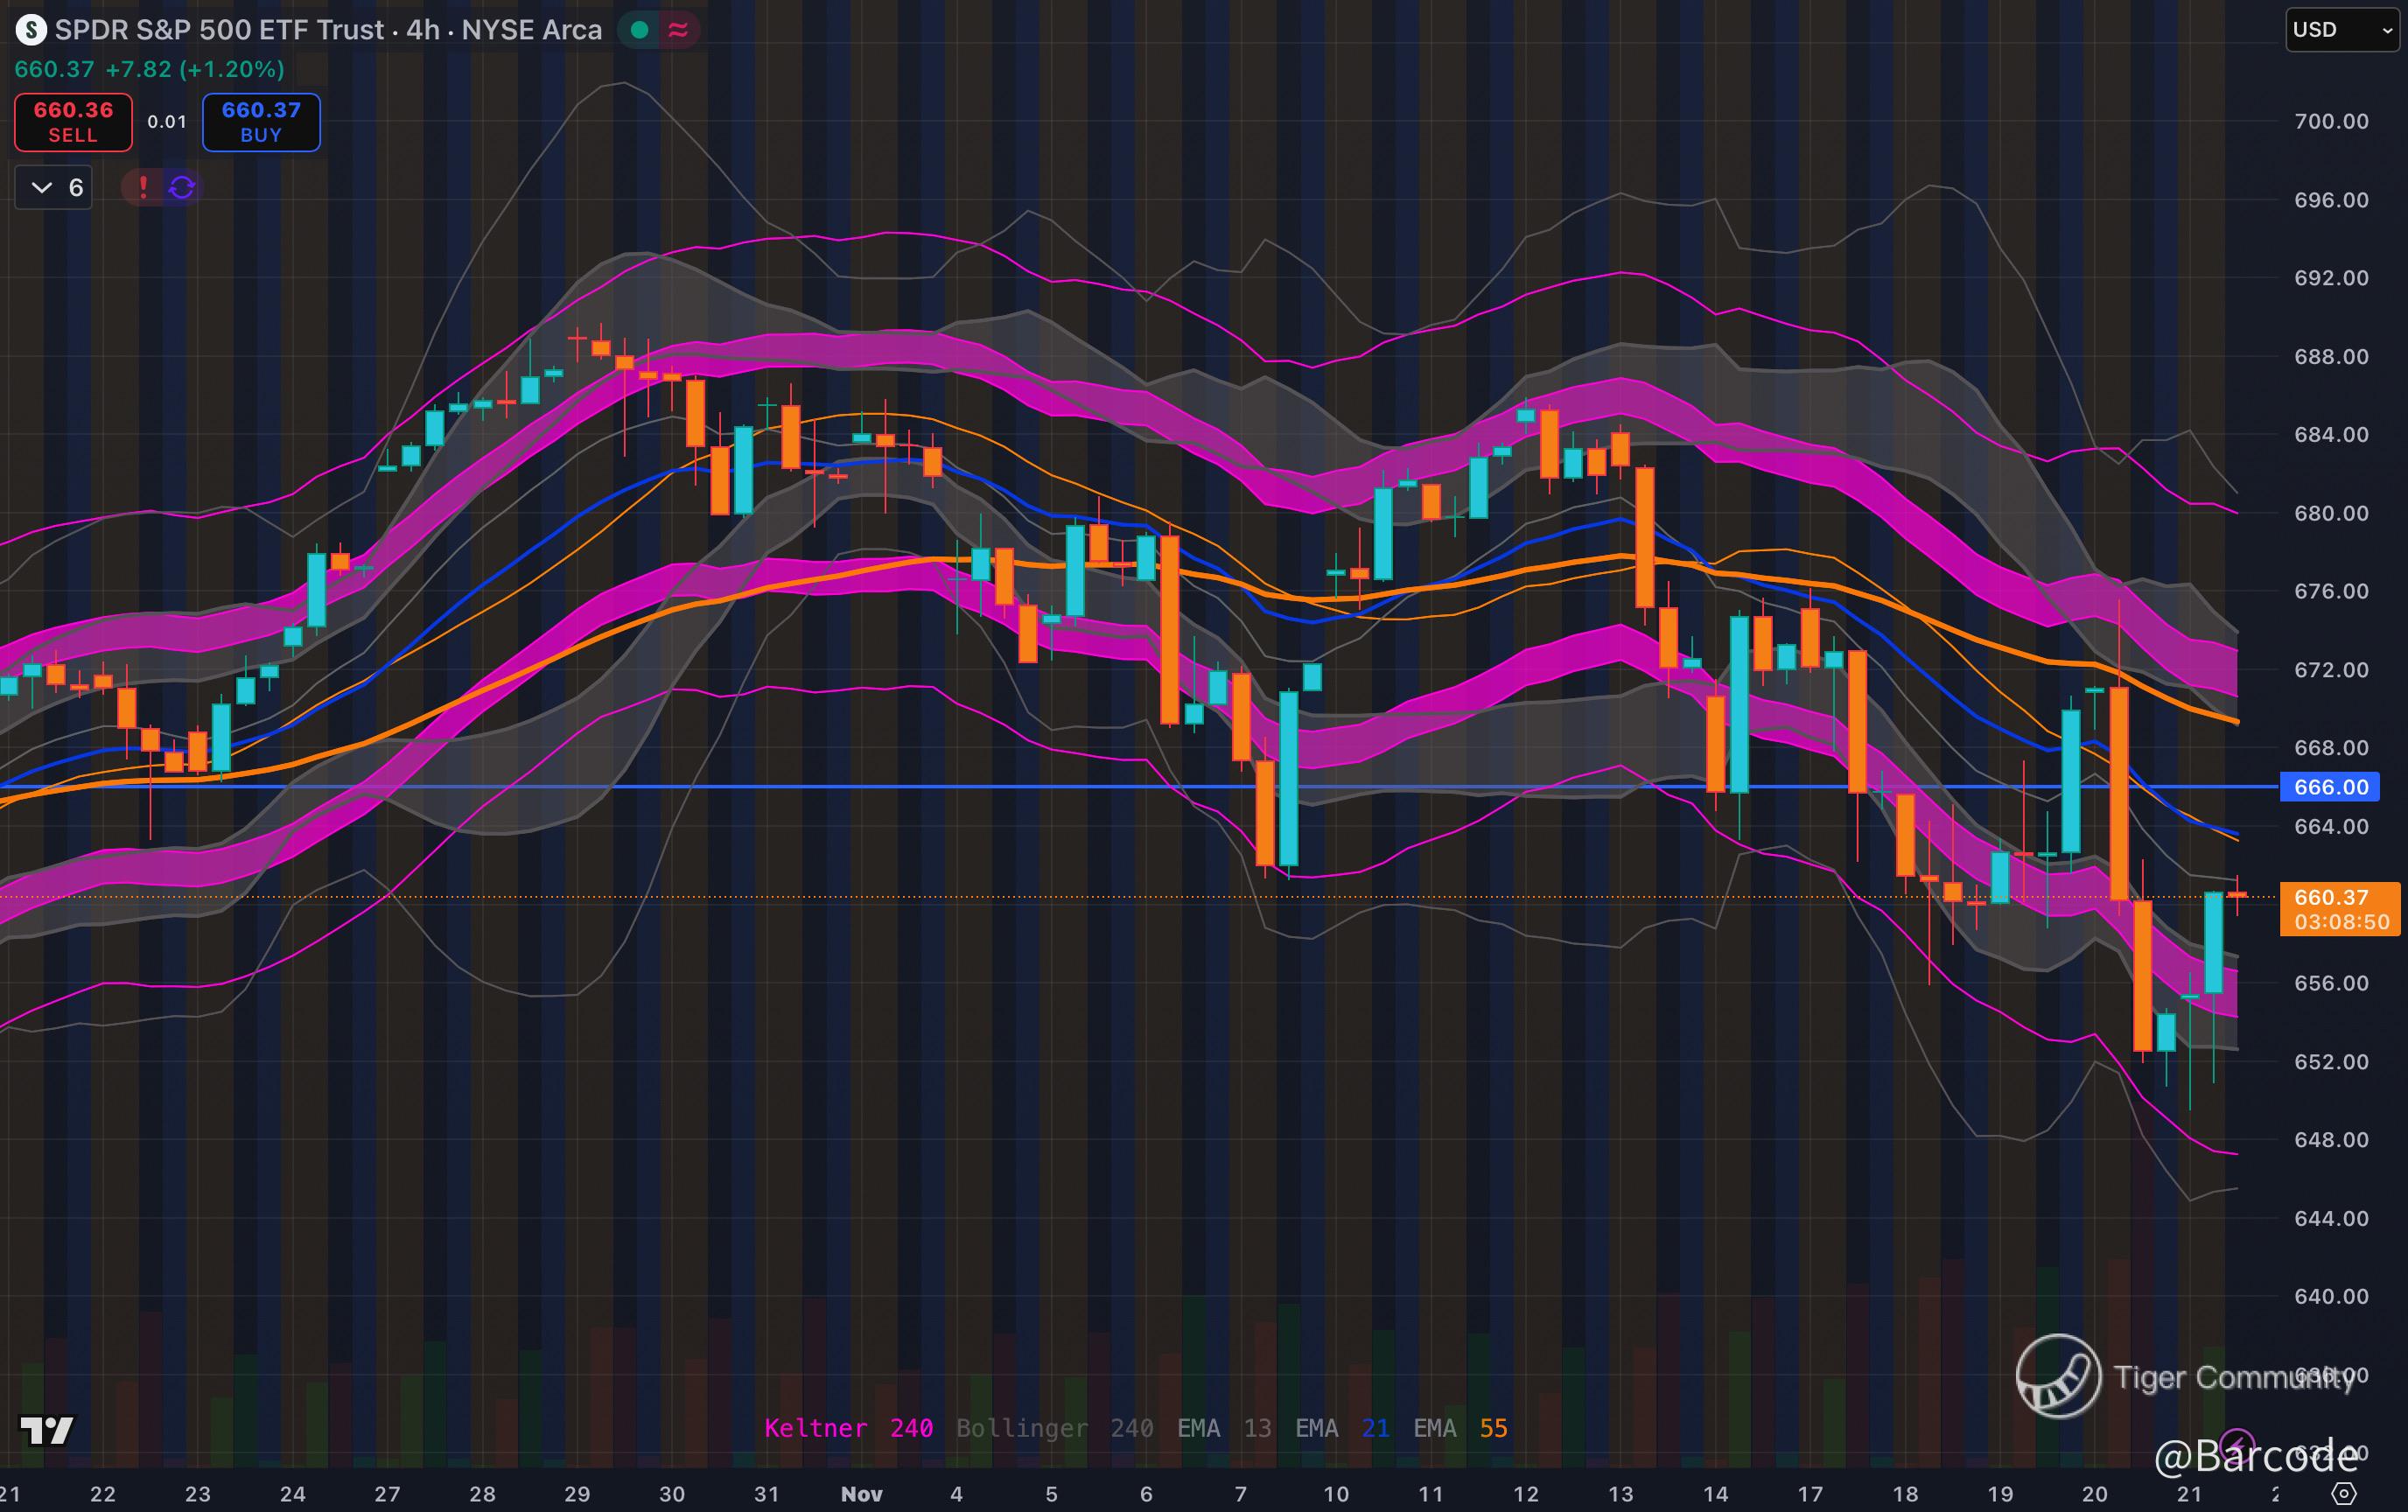2408x1512 pixels.
Task: Click the 660.37 BUY button
Action: click(x=261, y=122)
